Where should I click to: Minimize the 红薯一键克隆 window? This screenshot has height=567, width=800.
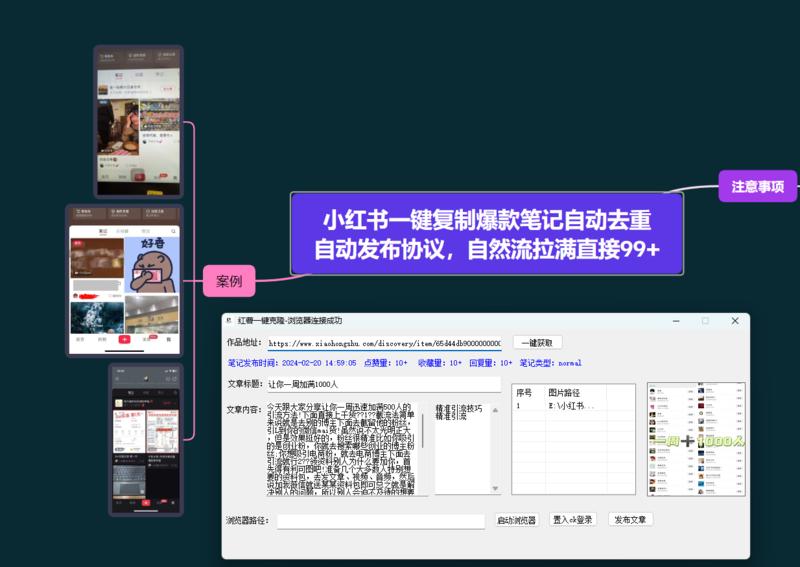tap(676, 321)
